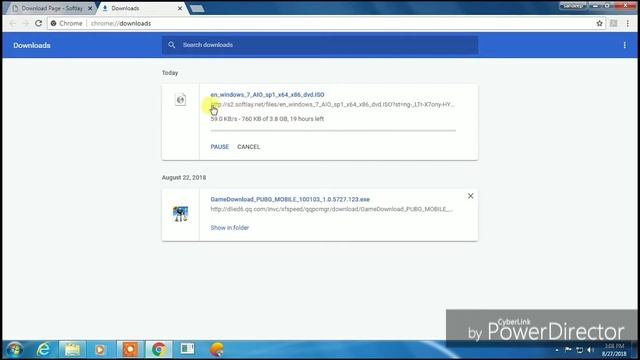Show PUBG download in folder

click(229, 228)
